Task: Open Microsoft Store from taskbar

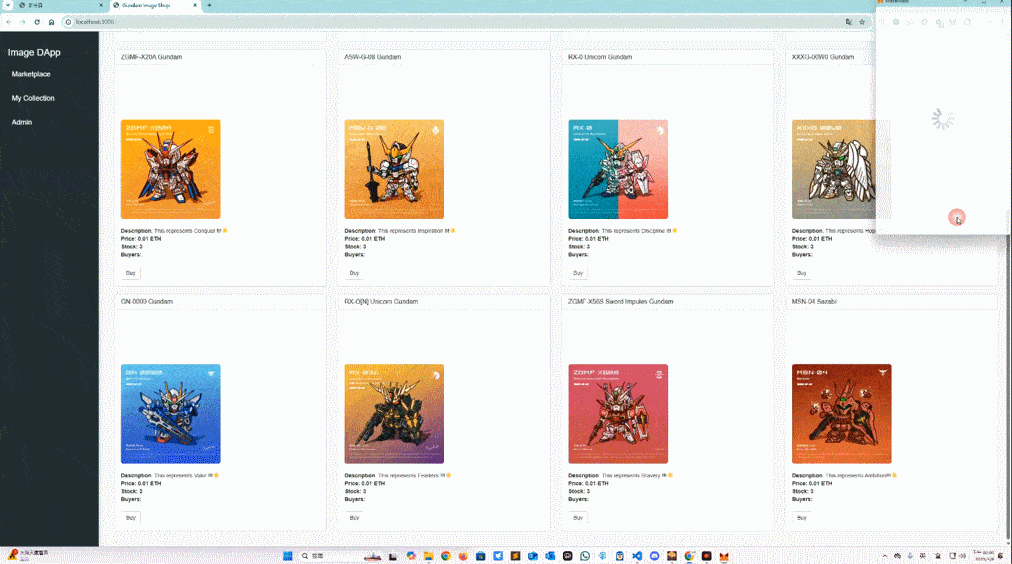Action: [x=480, y=556]
